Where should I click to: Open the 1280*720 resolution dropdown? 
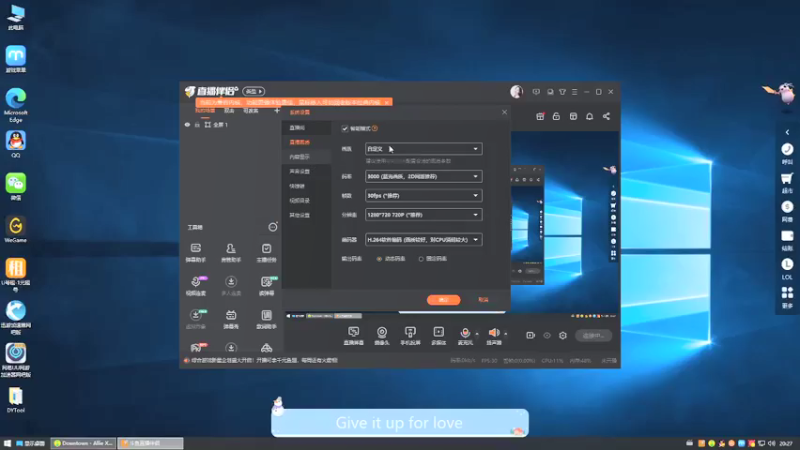point(423,215)
